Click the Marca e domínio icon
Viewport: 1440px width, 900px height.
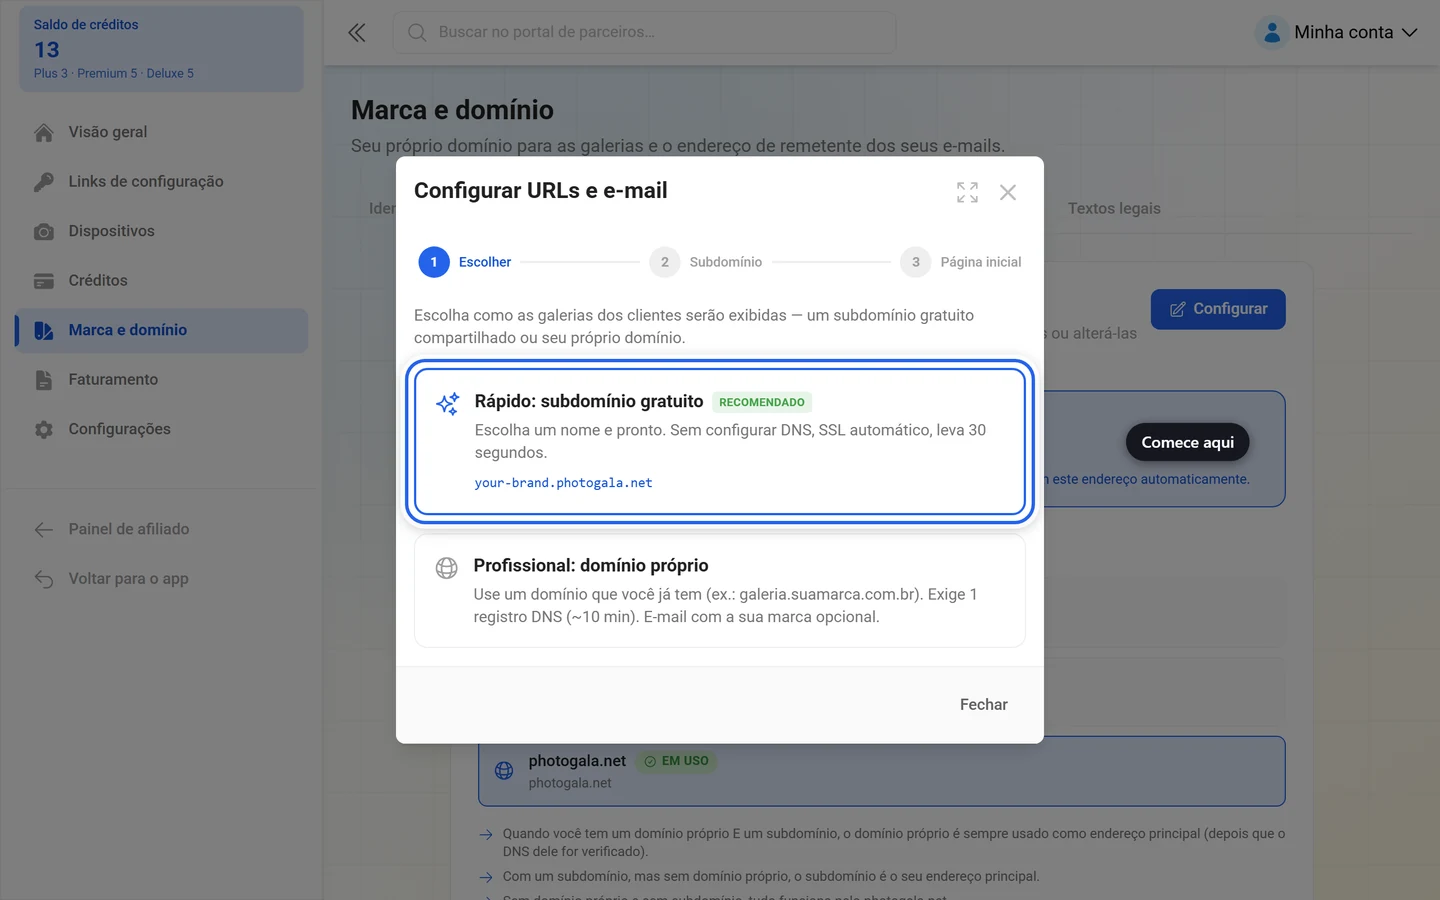click(44, 330)
